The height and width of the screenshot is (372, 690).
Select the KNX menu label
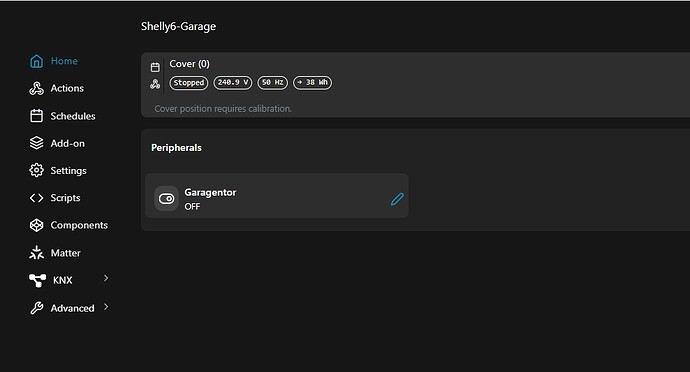(62, 280)
